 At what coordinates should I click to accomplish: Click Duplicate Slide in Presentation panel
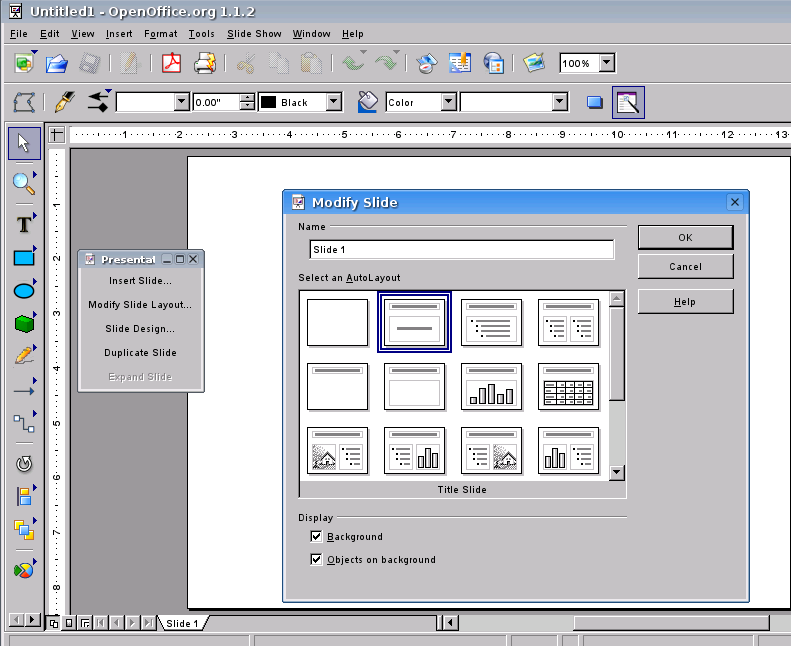140,353
